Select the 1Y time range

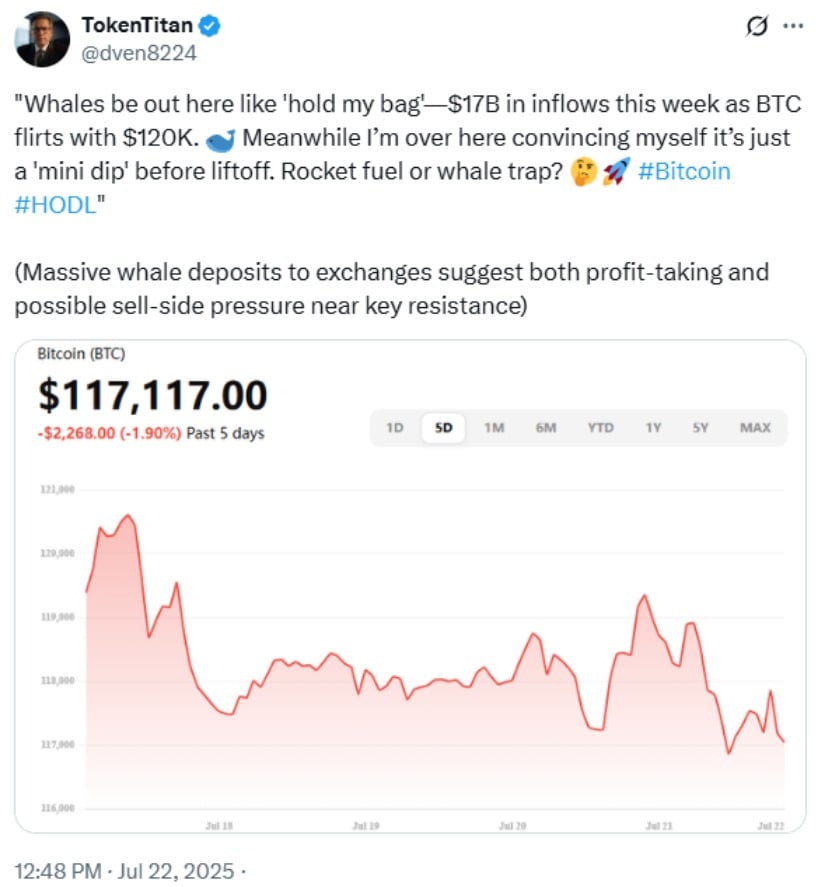654,428
